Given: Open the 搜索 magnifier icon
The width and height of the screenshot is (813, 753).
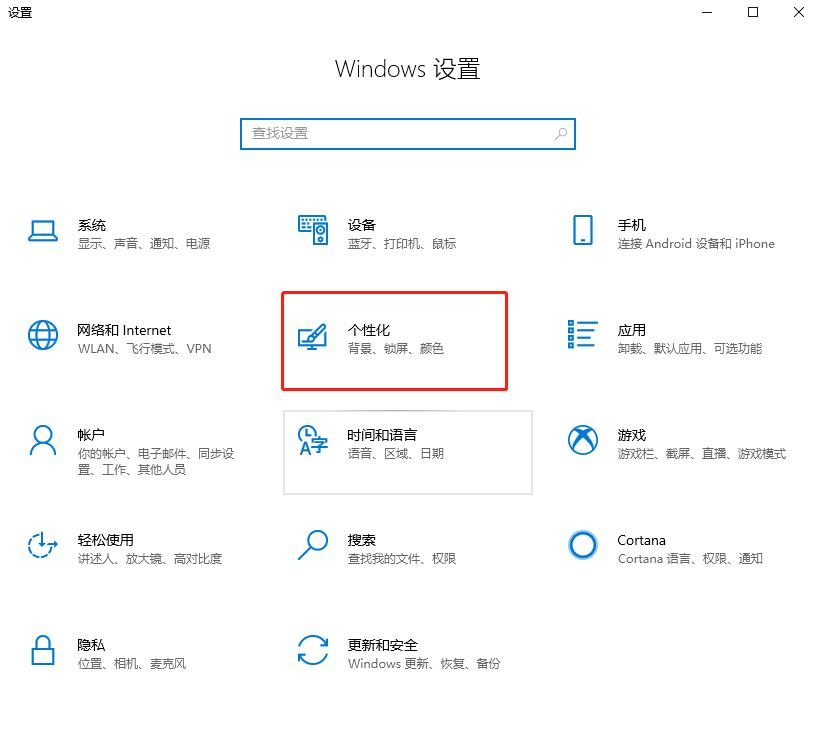Looking at the screenshot, I should [x=313, y=545].
